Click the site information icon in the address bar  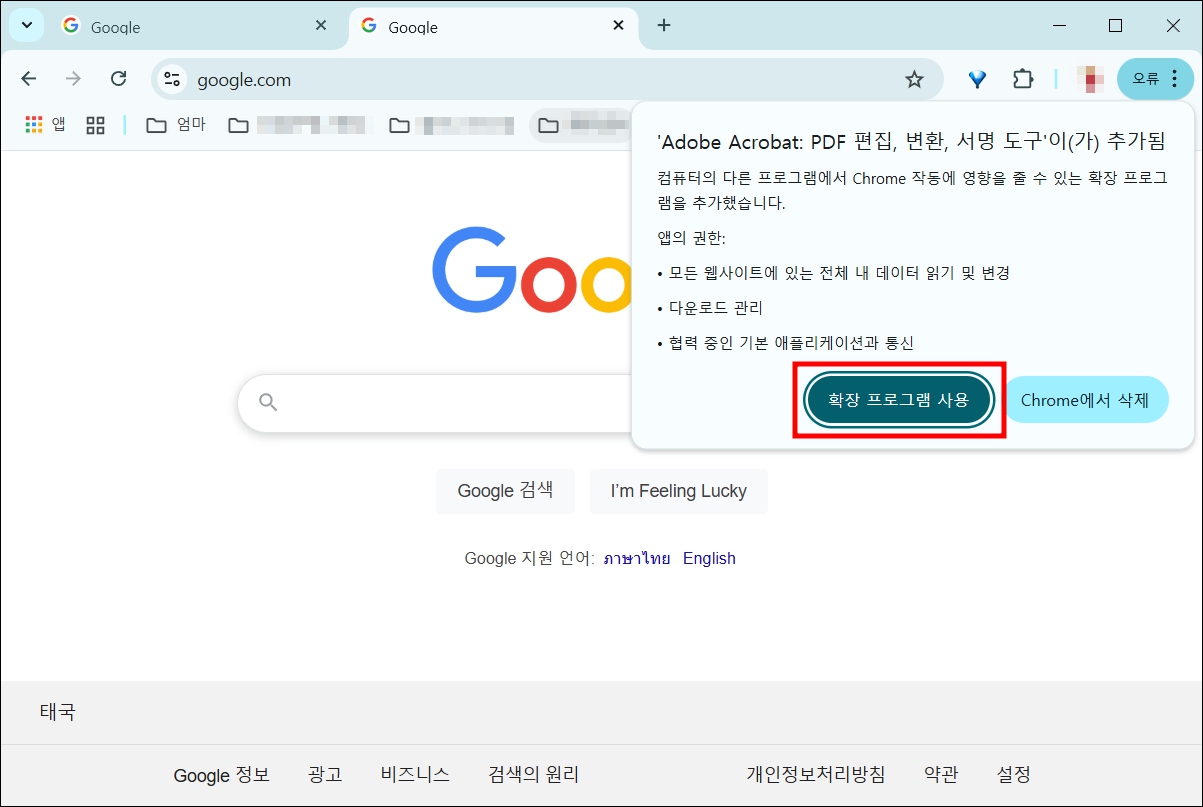pos(171,78)
